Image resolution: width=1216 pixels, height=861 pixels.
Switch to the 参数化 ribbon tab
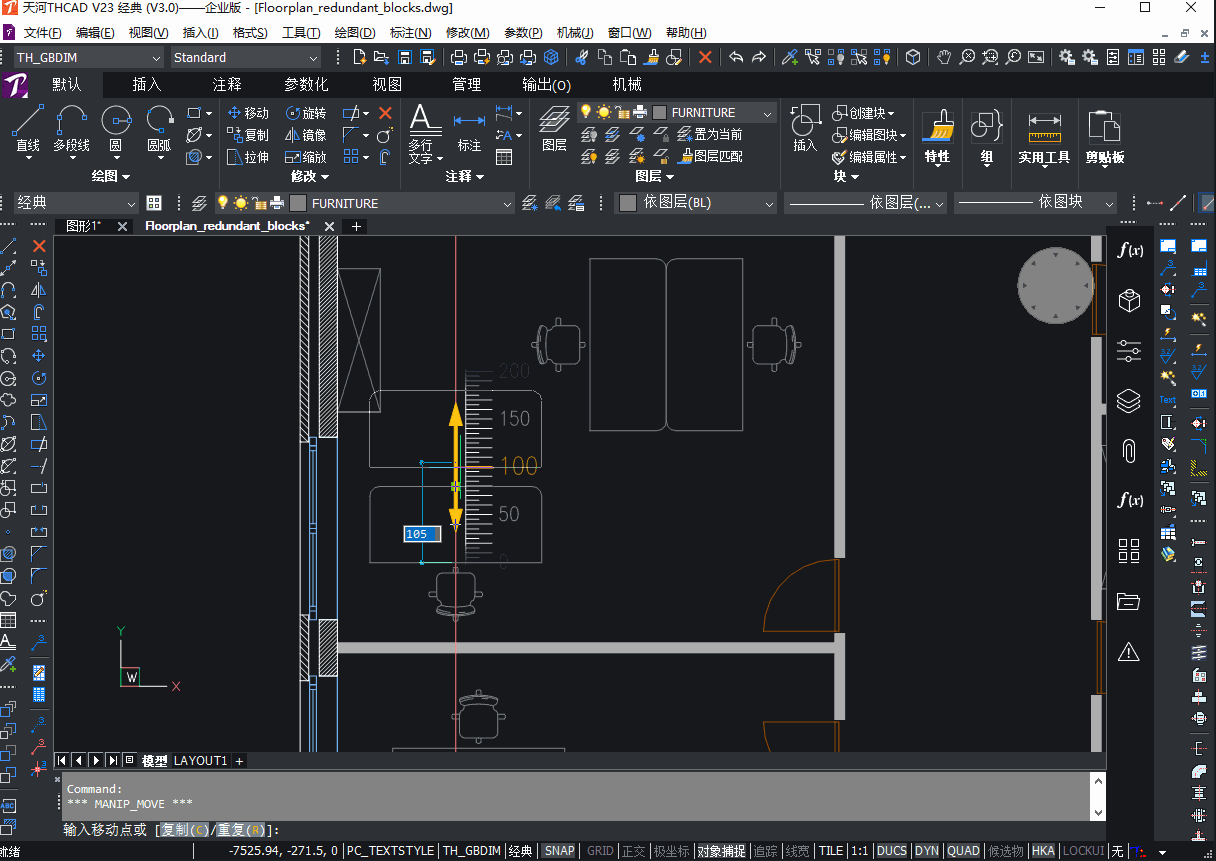coord(306,85)
